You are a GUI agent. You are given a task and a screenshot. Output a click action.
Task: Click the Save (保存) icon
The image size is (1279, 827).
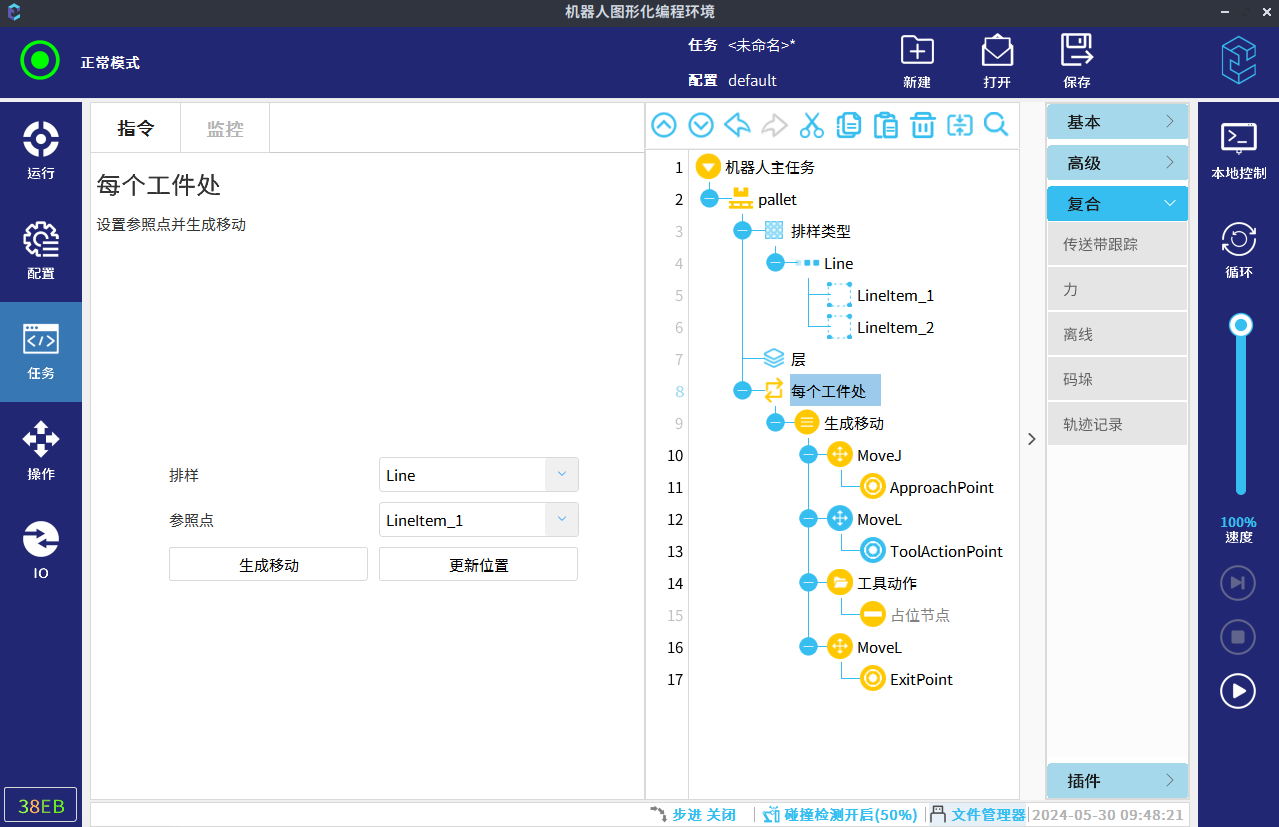click(x=1076, y=61)
